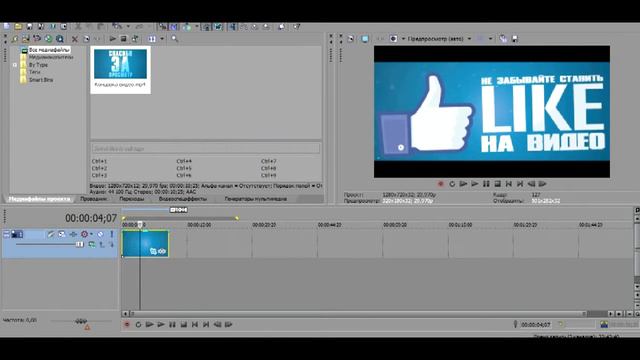This screenshot has height=360, width=640.
Task: Open Event Pan/Crop on the timeline clip
Action: point(153,251)
